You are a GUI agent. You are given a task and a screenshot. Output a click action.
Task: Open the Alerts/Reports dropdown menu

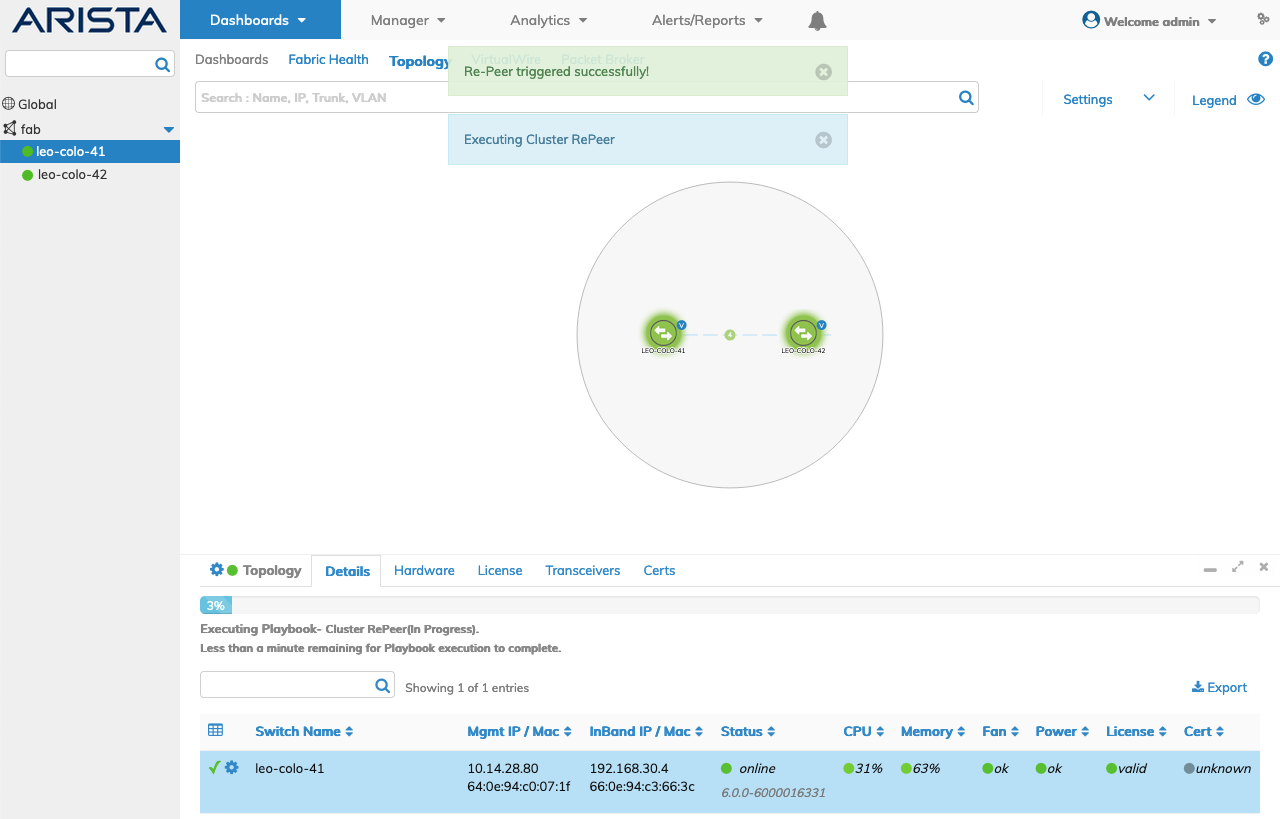[x=707, y=20]
